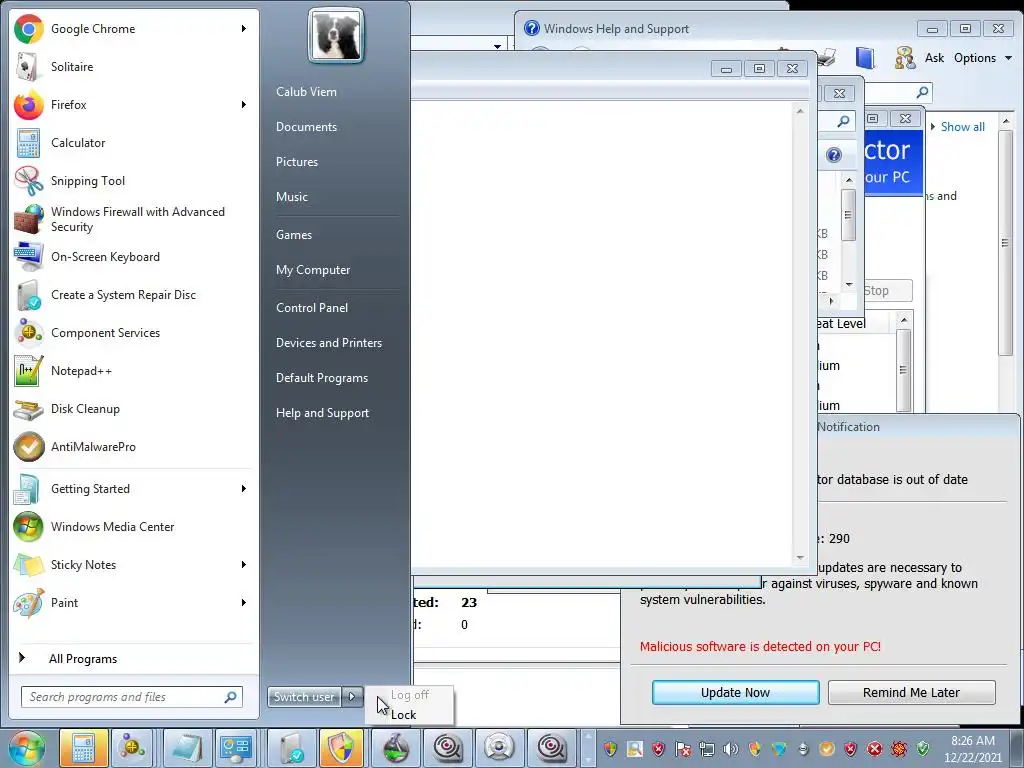Open Help and Support from the Start menu

tap(322, 413)
